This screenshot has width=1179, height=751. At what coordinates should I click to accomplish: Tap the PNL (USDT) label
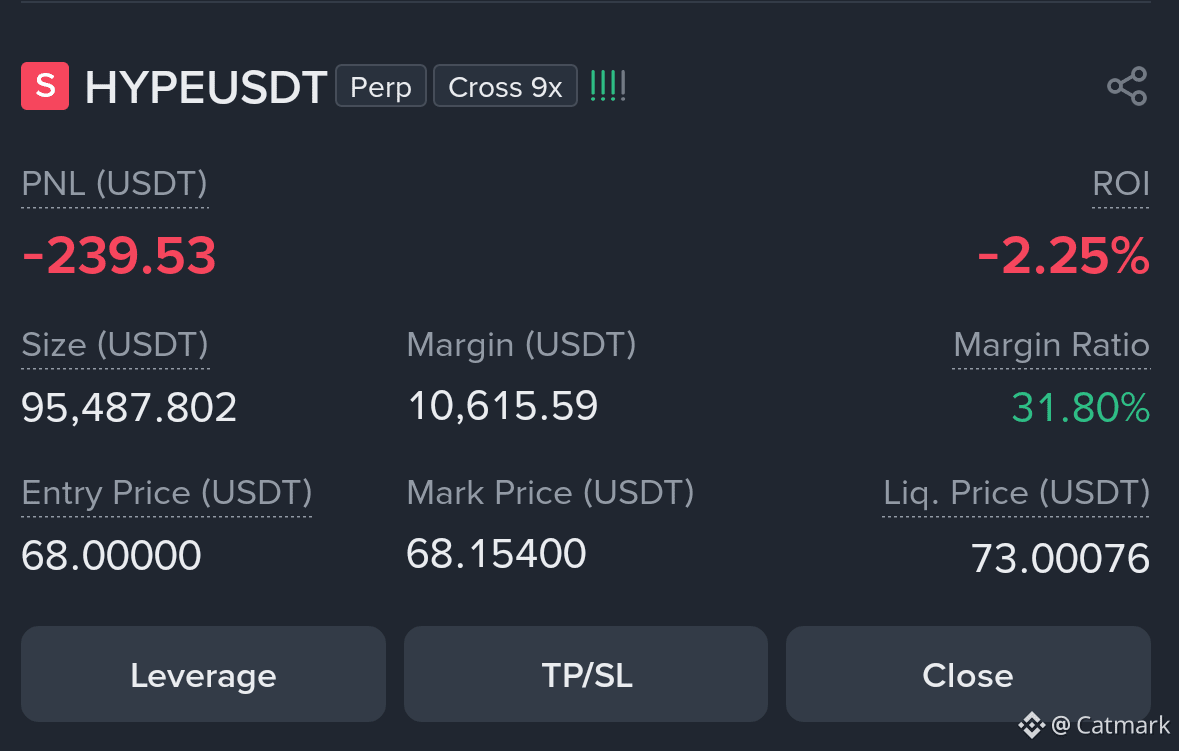pos(114,184)
